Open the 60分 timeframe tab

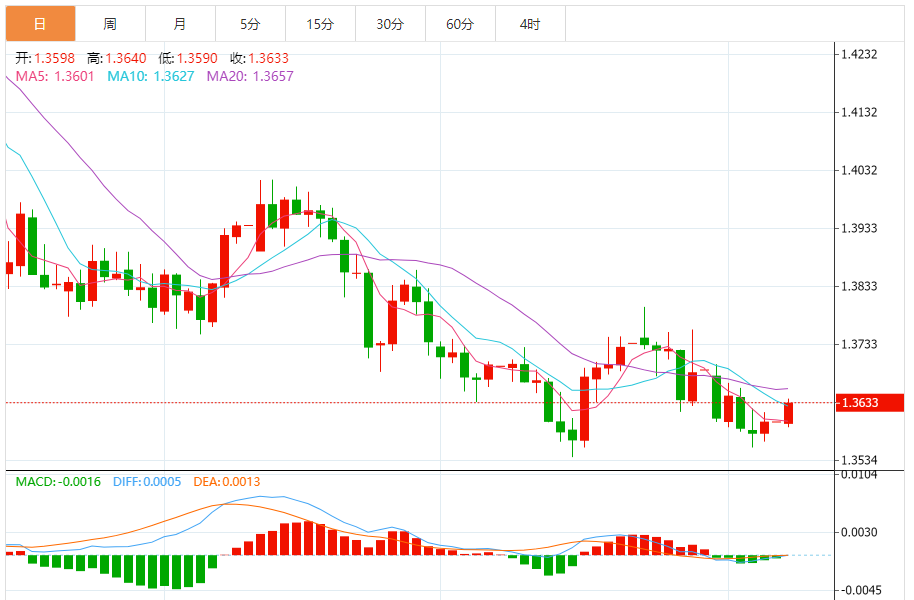(460, 24)
